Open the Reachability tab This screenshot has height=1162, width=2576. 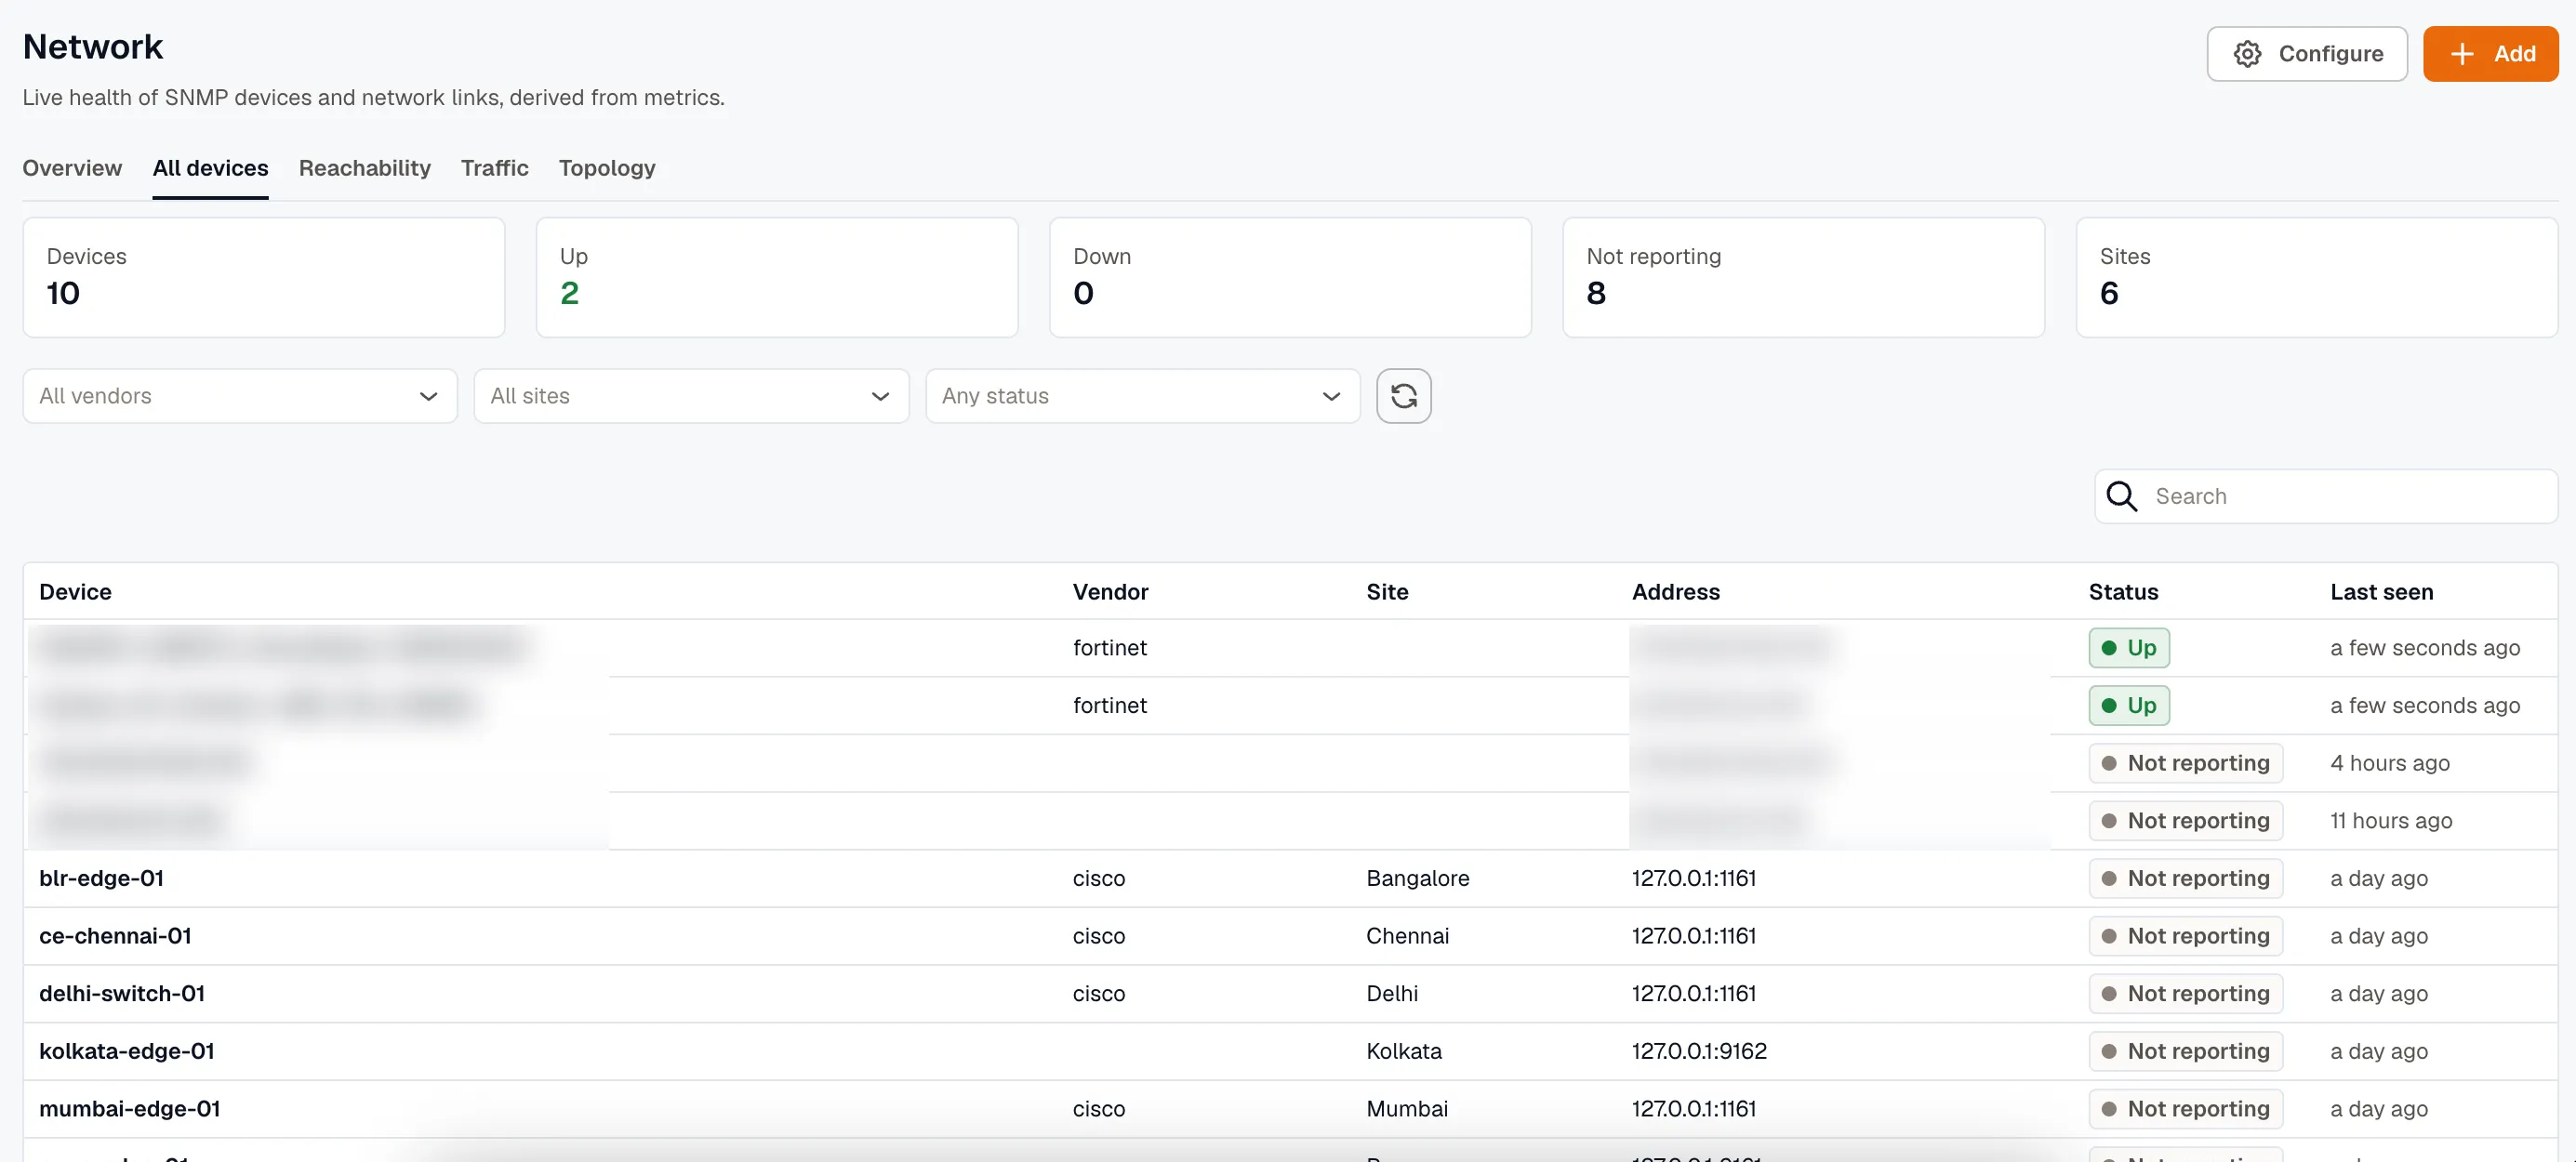[364, 168]
